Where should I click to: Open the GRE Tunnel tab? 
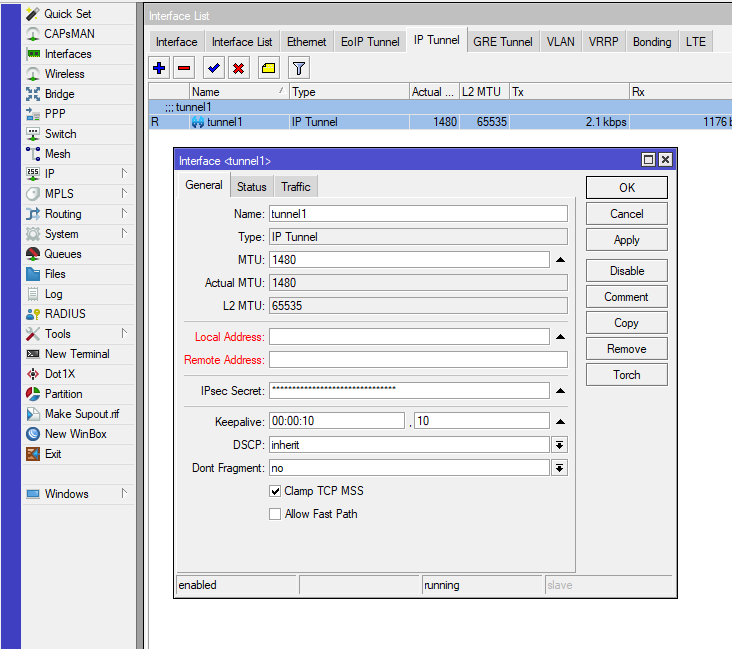pyautogui.click(x=503, y=42)
